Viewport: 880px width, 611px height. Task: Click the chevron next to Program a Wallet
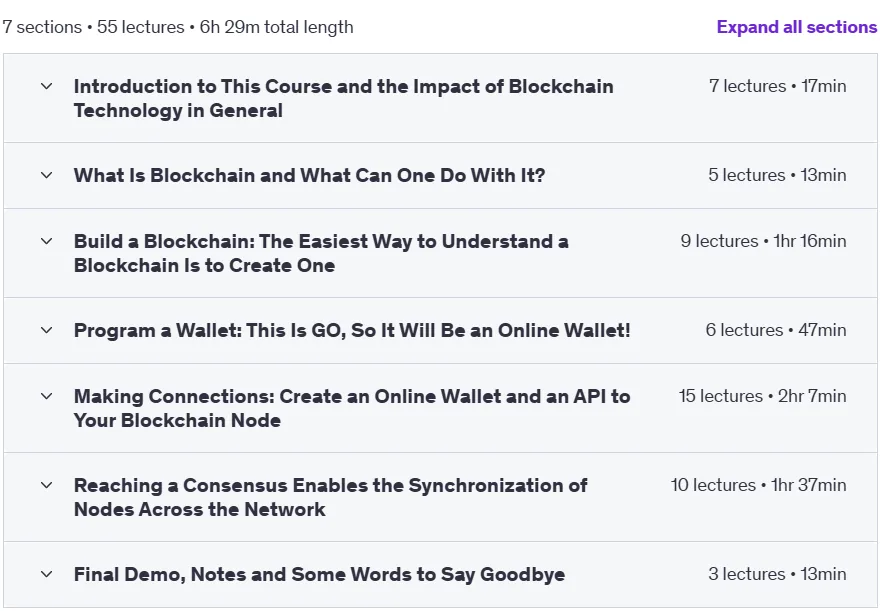(x=47, y=330)
